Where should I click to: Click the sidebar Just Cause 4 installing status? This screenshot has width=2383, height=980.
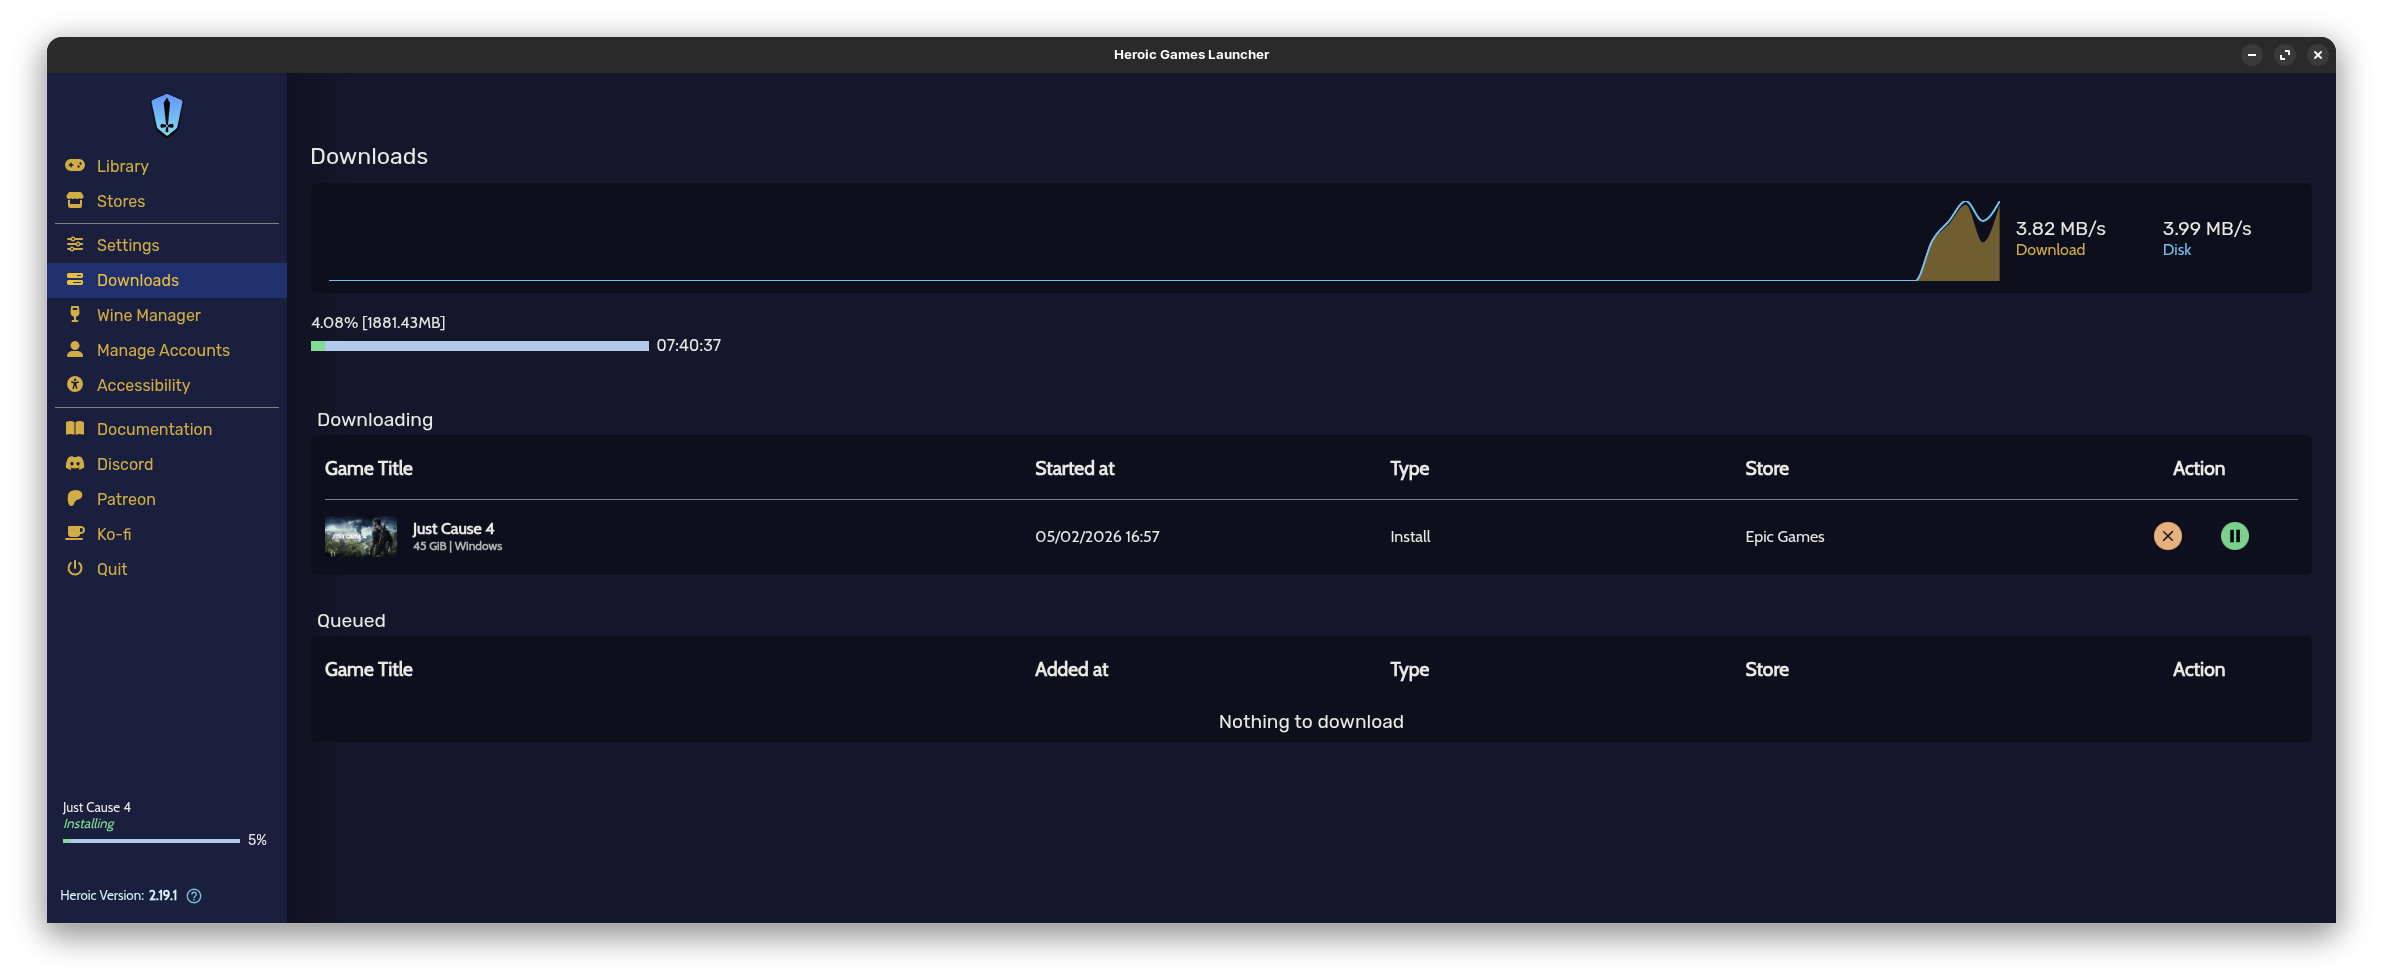pos(89,824)
